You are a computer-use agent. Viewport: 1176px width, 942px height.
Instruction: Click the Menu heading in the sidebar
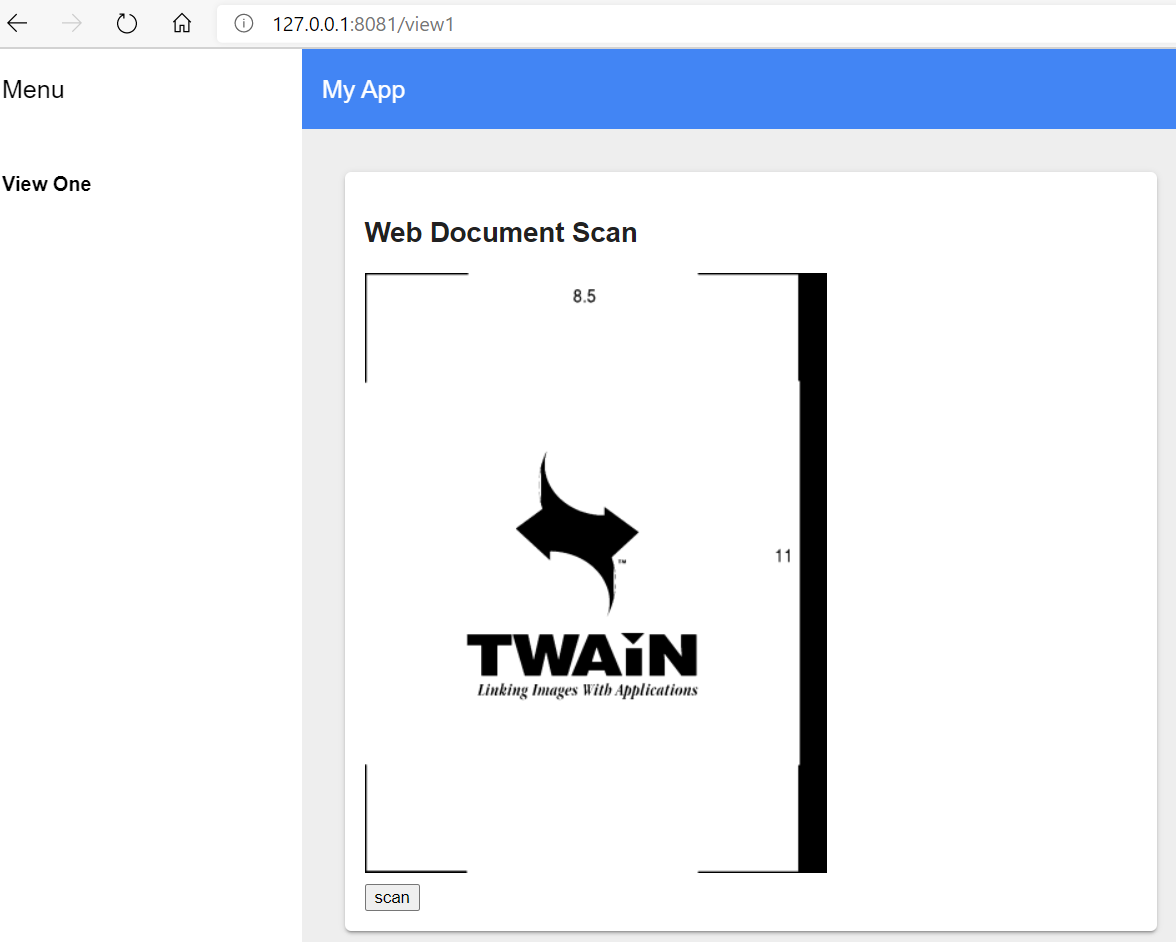[33, 89]
